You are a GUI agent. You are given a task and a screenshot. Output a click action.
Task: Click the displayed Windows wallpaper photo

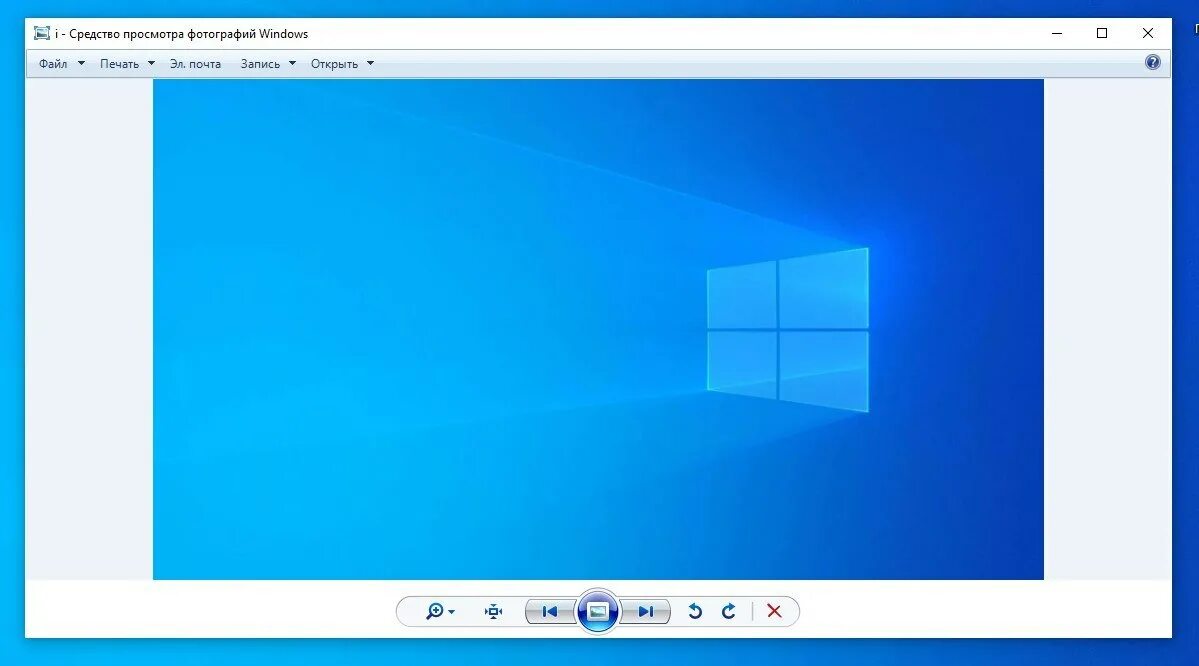598,330
